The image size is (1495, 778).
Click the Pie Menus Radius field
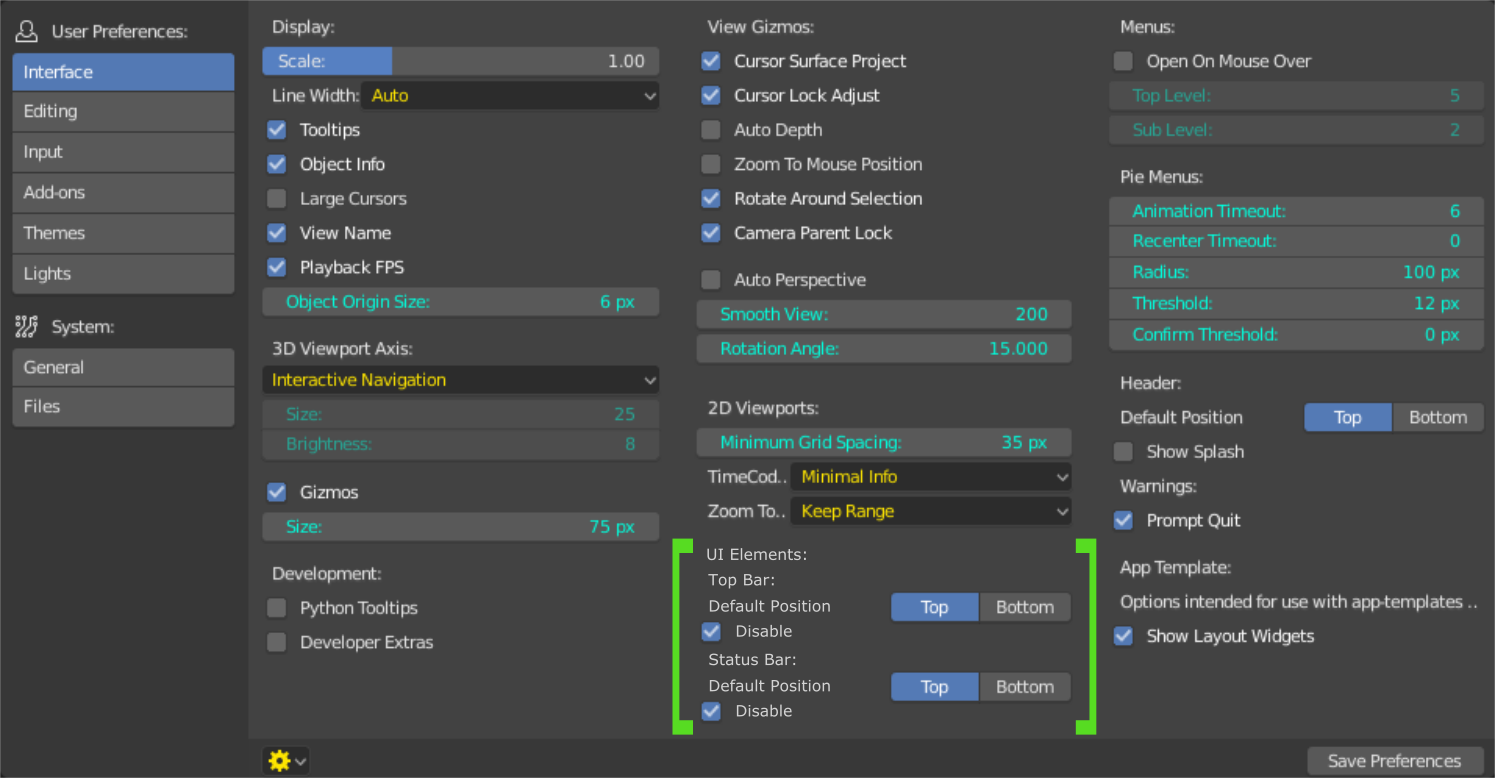coord(1296,273)
